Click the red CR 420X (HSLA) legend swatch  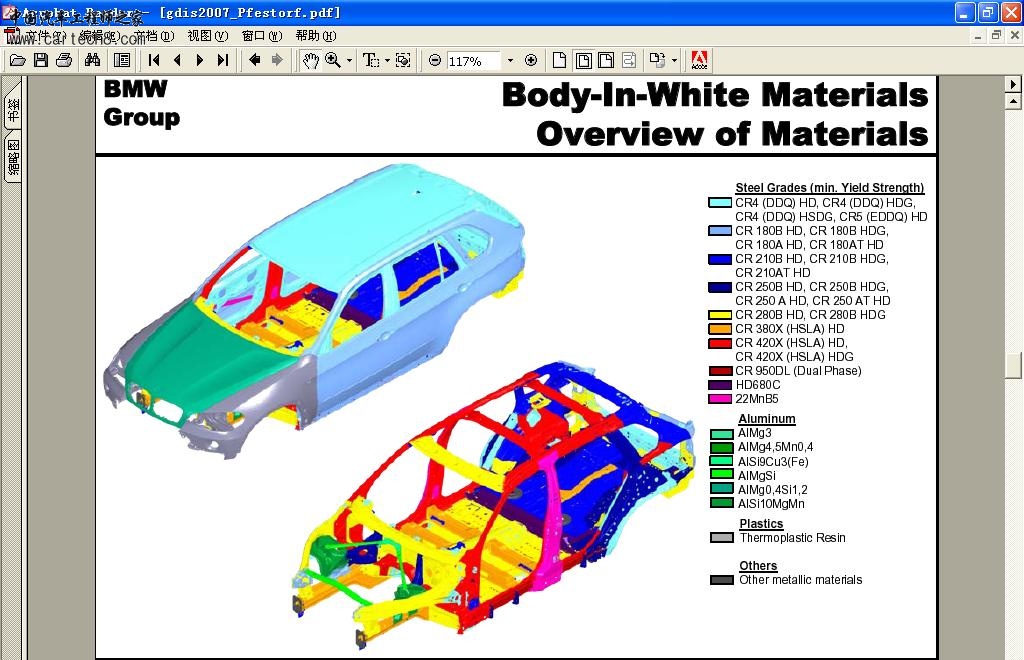click(x=720, y=343)
